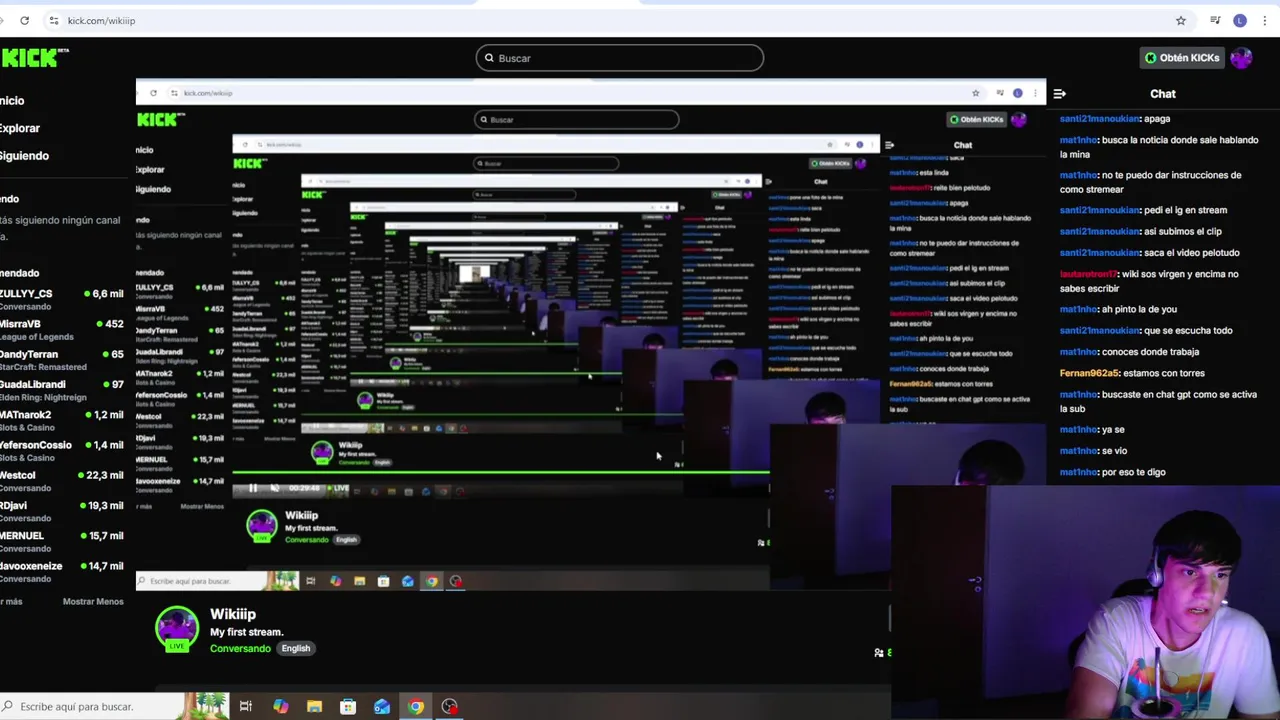The image size is (1280, 720).
Task: Click Mostrar Menos in sidebar
Action: (93, 601)
